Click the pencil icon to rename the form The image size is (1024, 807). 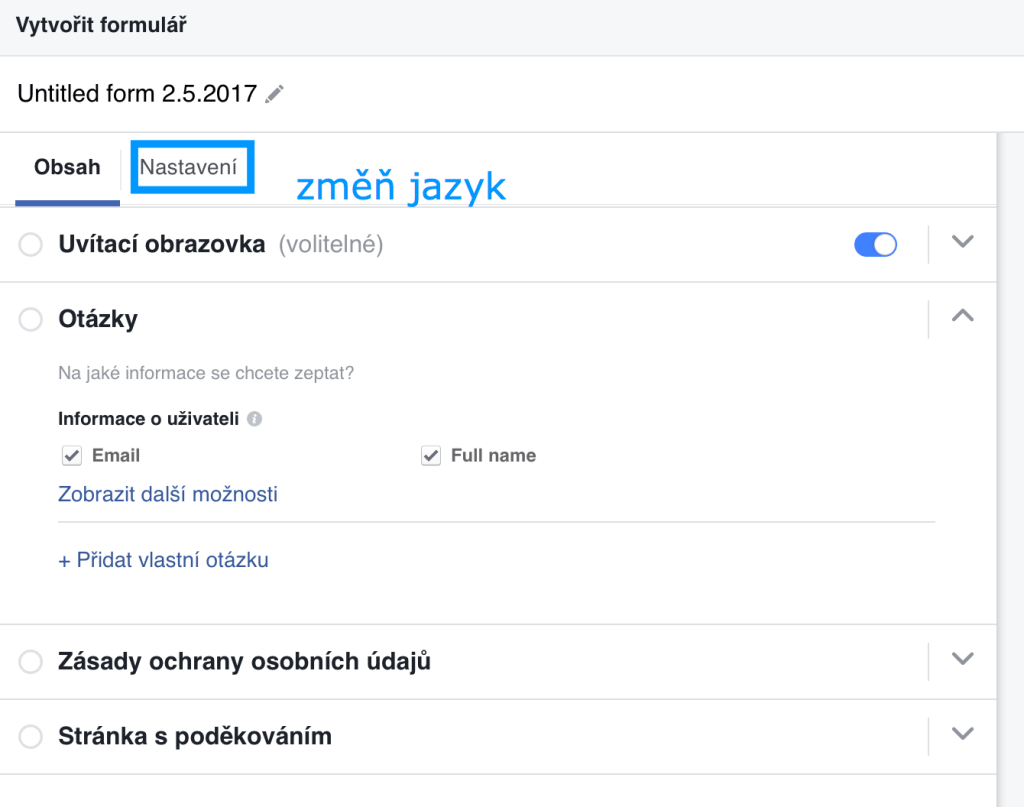tap(274, 93)
